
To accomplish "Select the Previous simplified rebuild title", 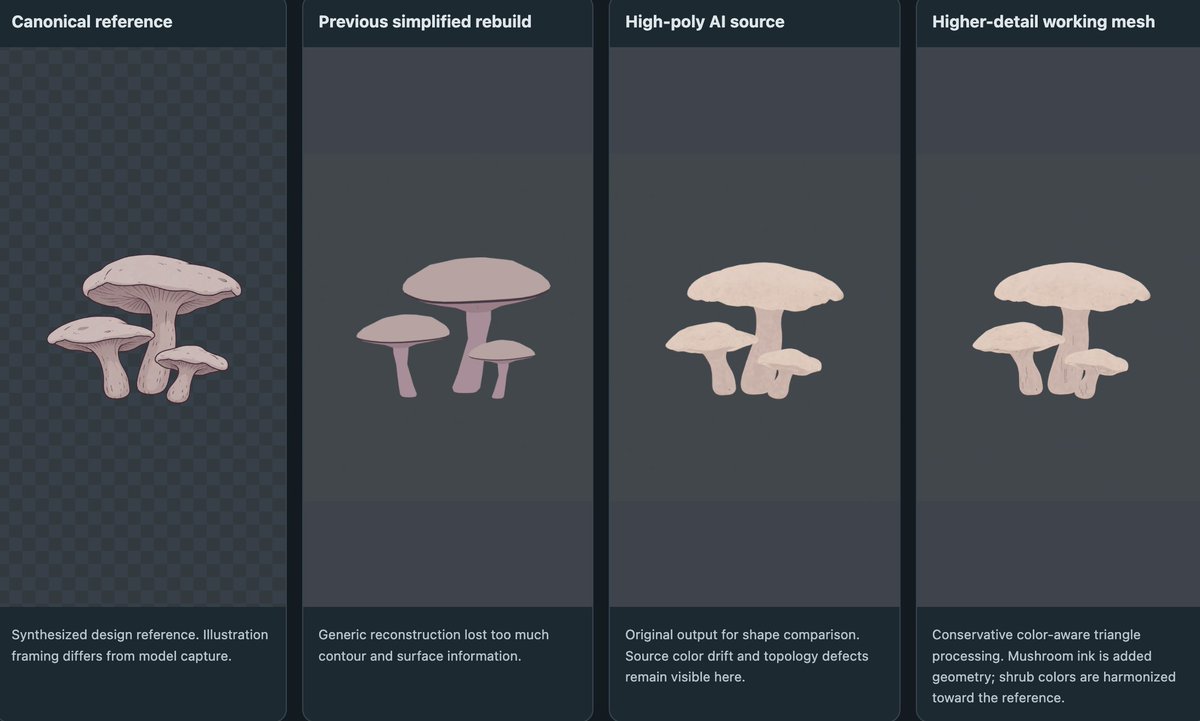I will click(x=425, y=21).
